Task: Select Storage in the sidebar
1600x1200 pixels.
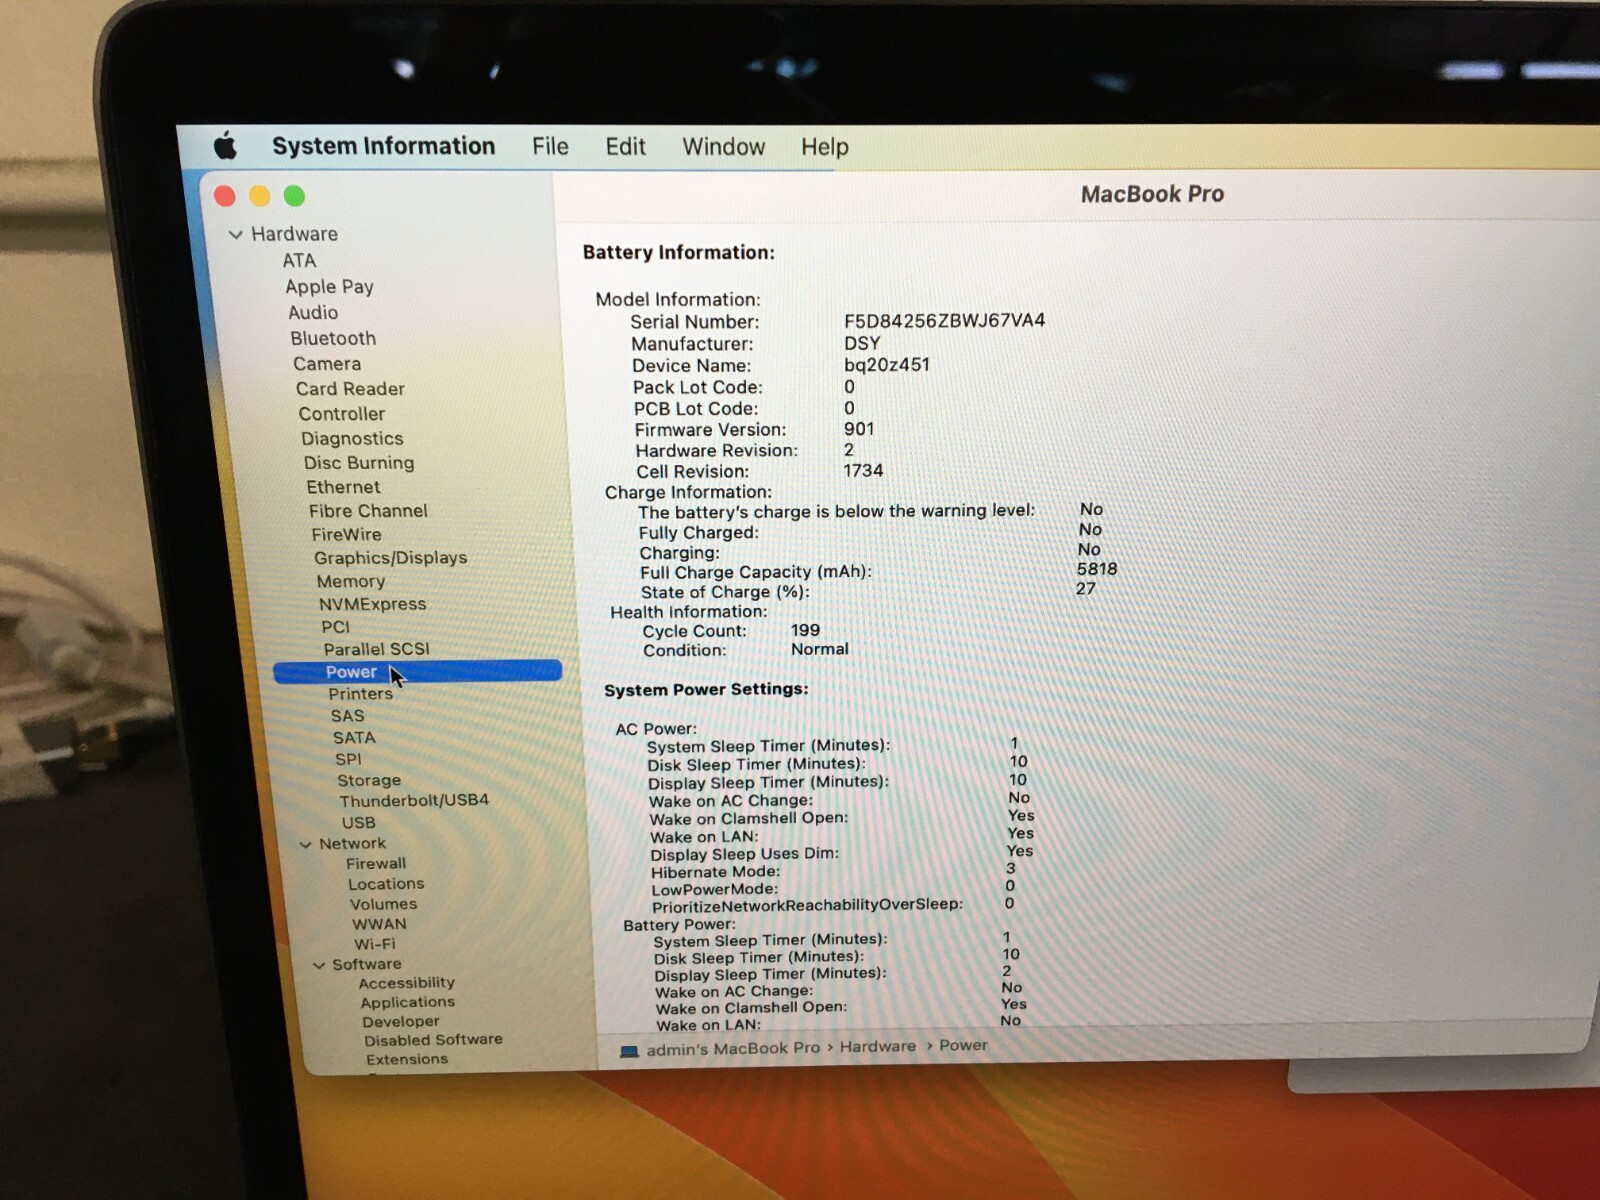Action: [369, 781]
